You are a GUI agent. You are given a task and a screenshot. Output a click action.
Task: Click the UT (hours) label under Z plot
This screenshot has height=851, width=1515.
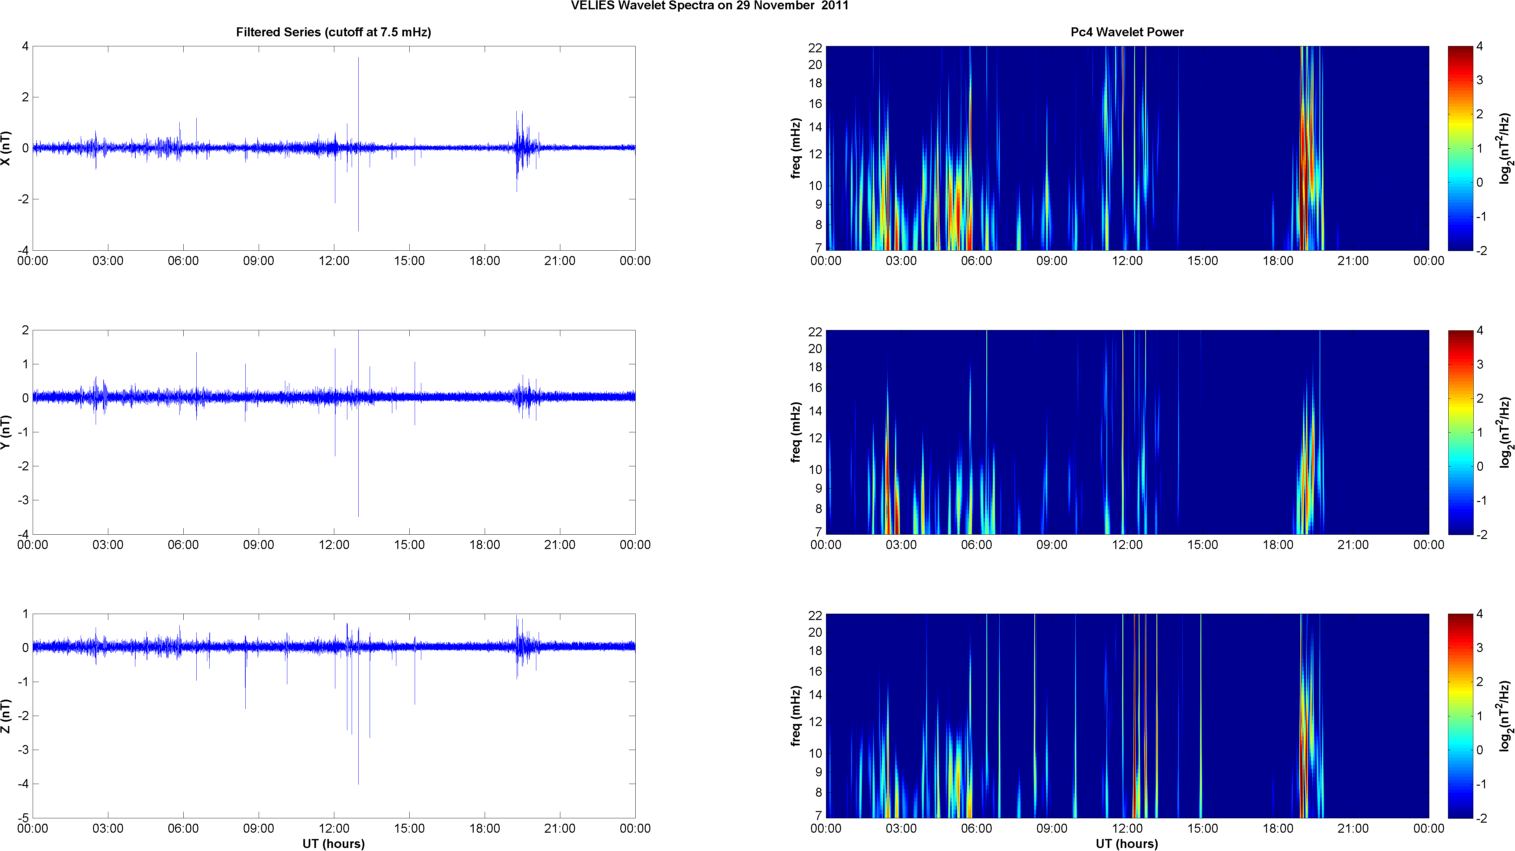click(333, 844)
